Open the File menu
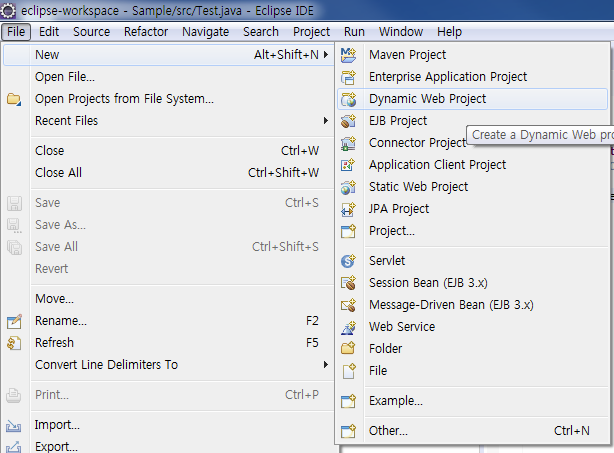 (x=16, y=32)
